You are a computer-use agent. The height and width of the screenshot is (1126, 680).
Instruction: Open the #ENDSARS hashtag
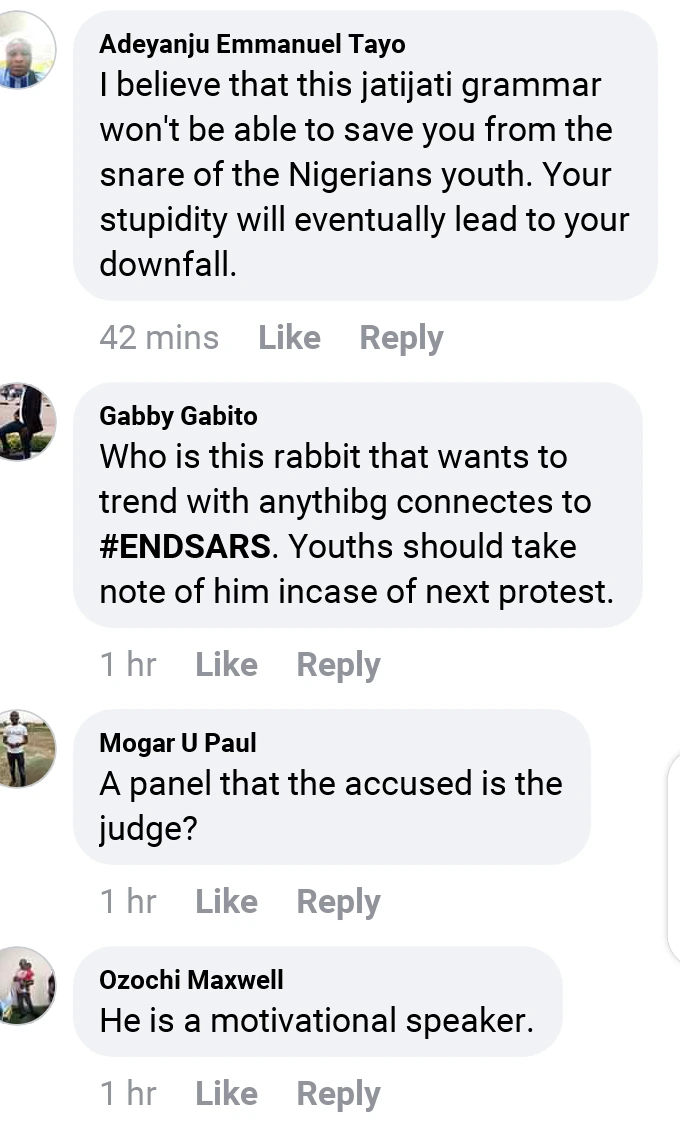coord(185,547)
